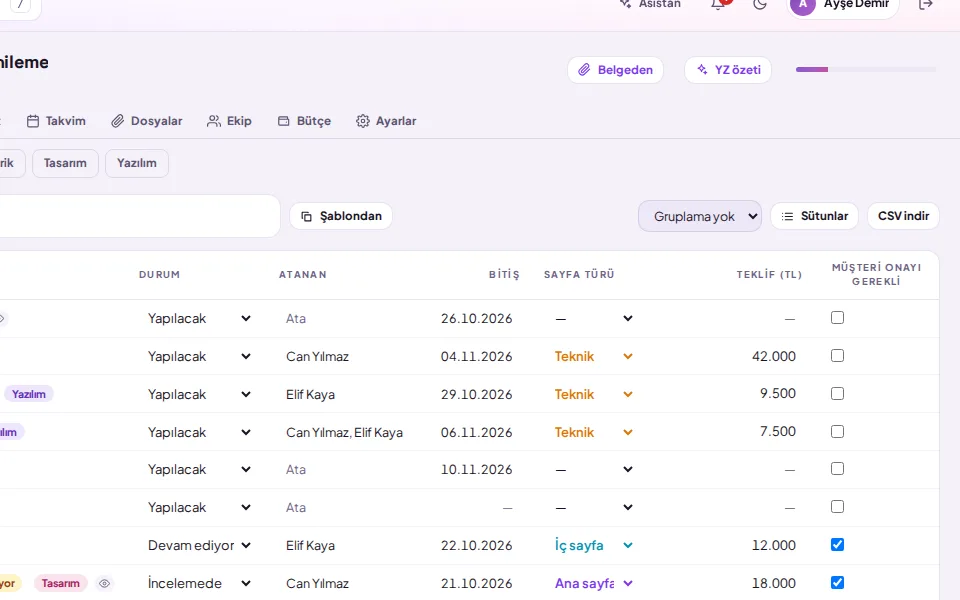Click the Bitiş column header

[x=504, y=275]
